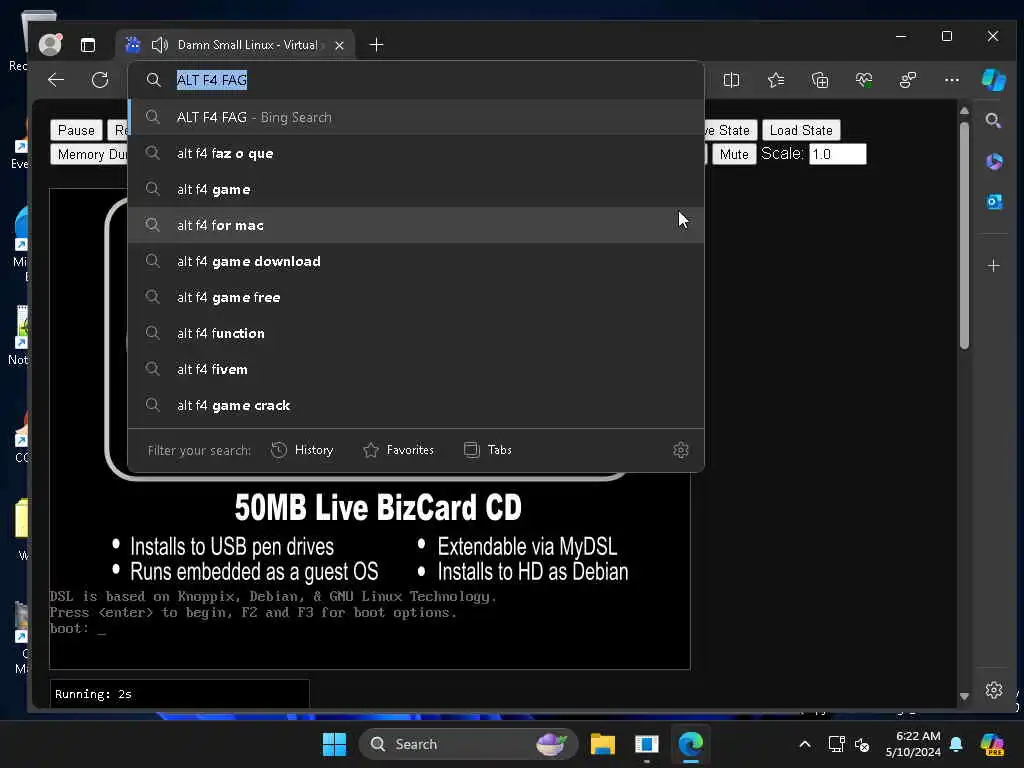
Task: Mute the tab via speaker icon
Action: (x=159, y=45)
